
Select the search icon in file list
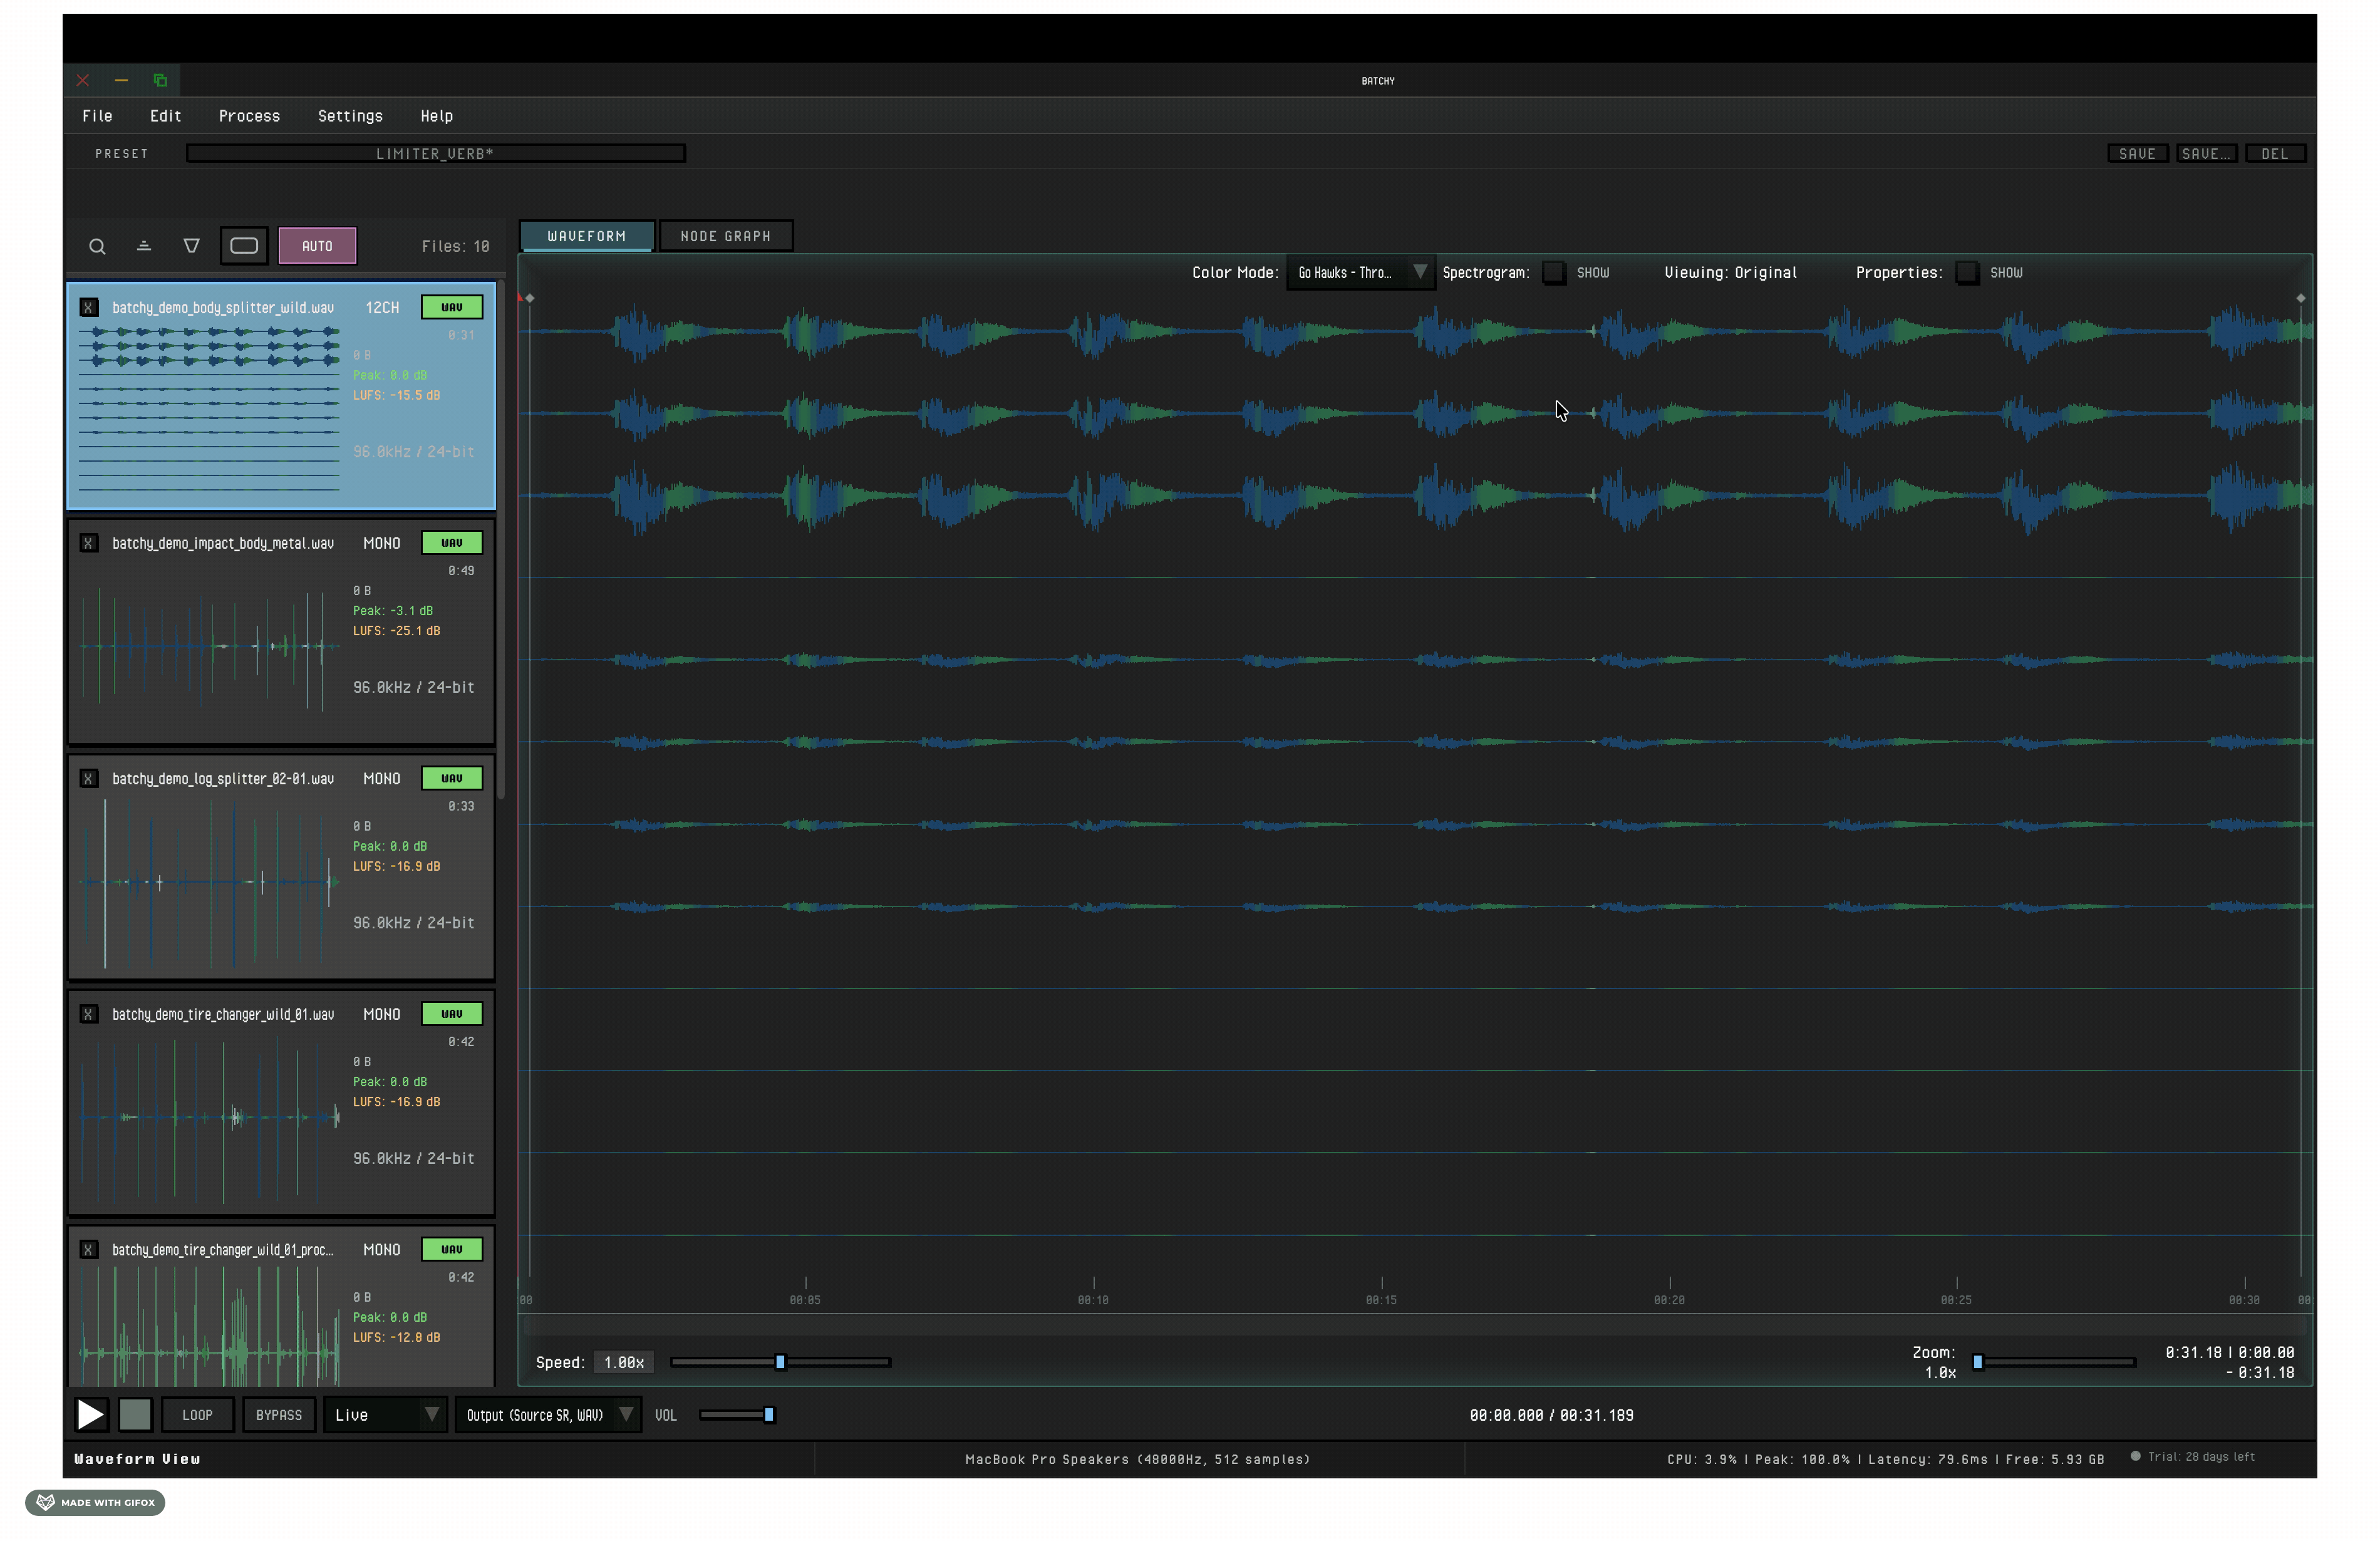(x=97, y=246)
